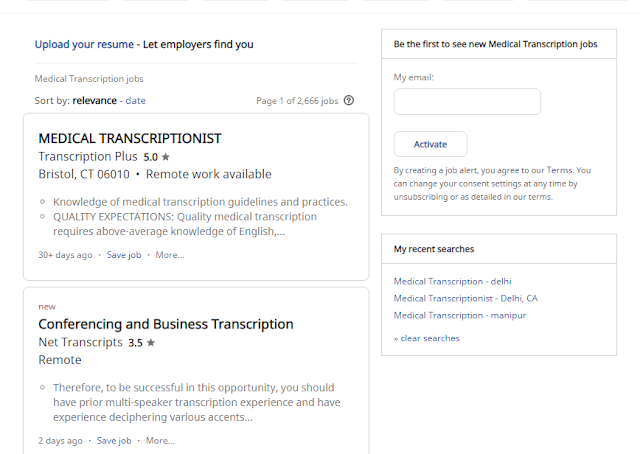Expand More... on the Net Transcripts listing
The height and width of the screenshot is (454, 640).
coord(160,441)
